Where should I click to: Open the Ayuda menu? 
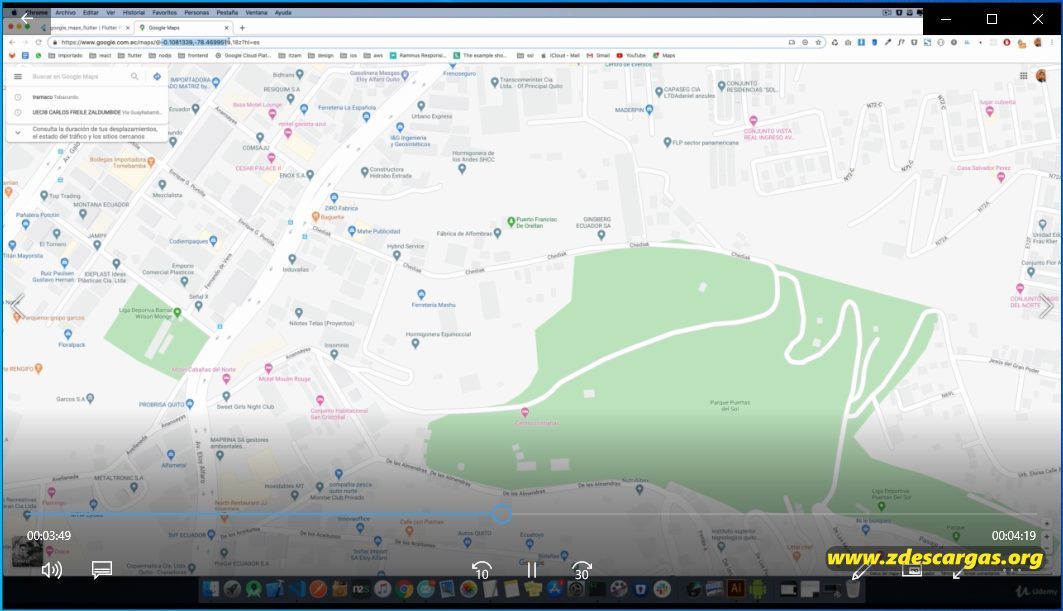pyautogui.click(x=283, y=12)
